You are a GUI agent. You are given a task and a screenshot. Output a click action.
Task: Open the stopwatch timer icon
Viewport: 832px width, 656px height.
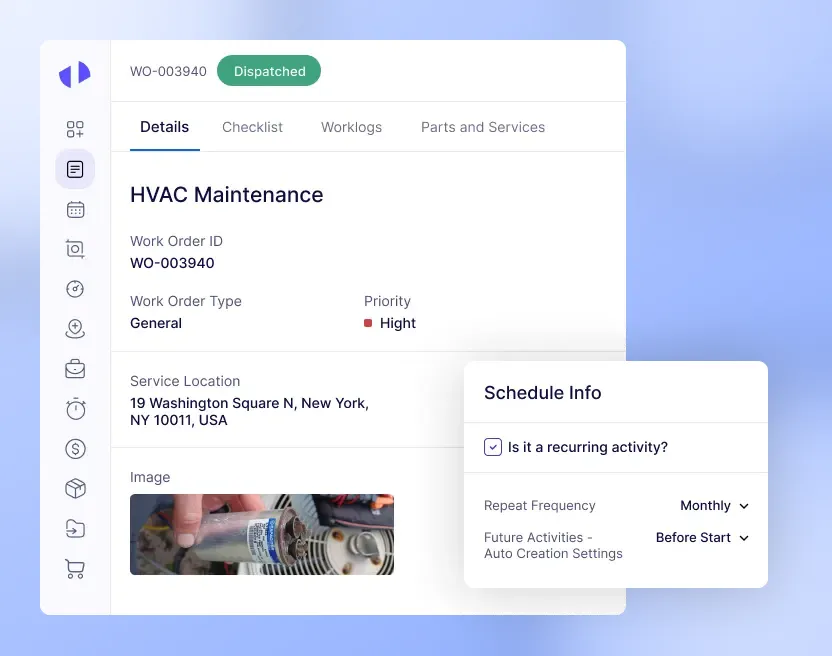pyautogui.click(x=76, y=409)
